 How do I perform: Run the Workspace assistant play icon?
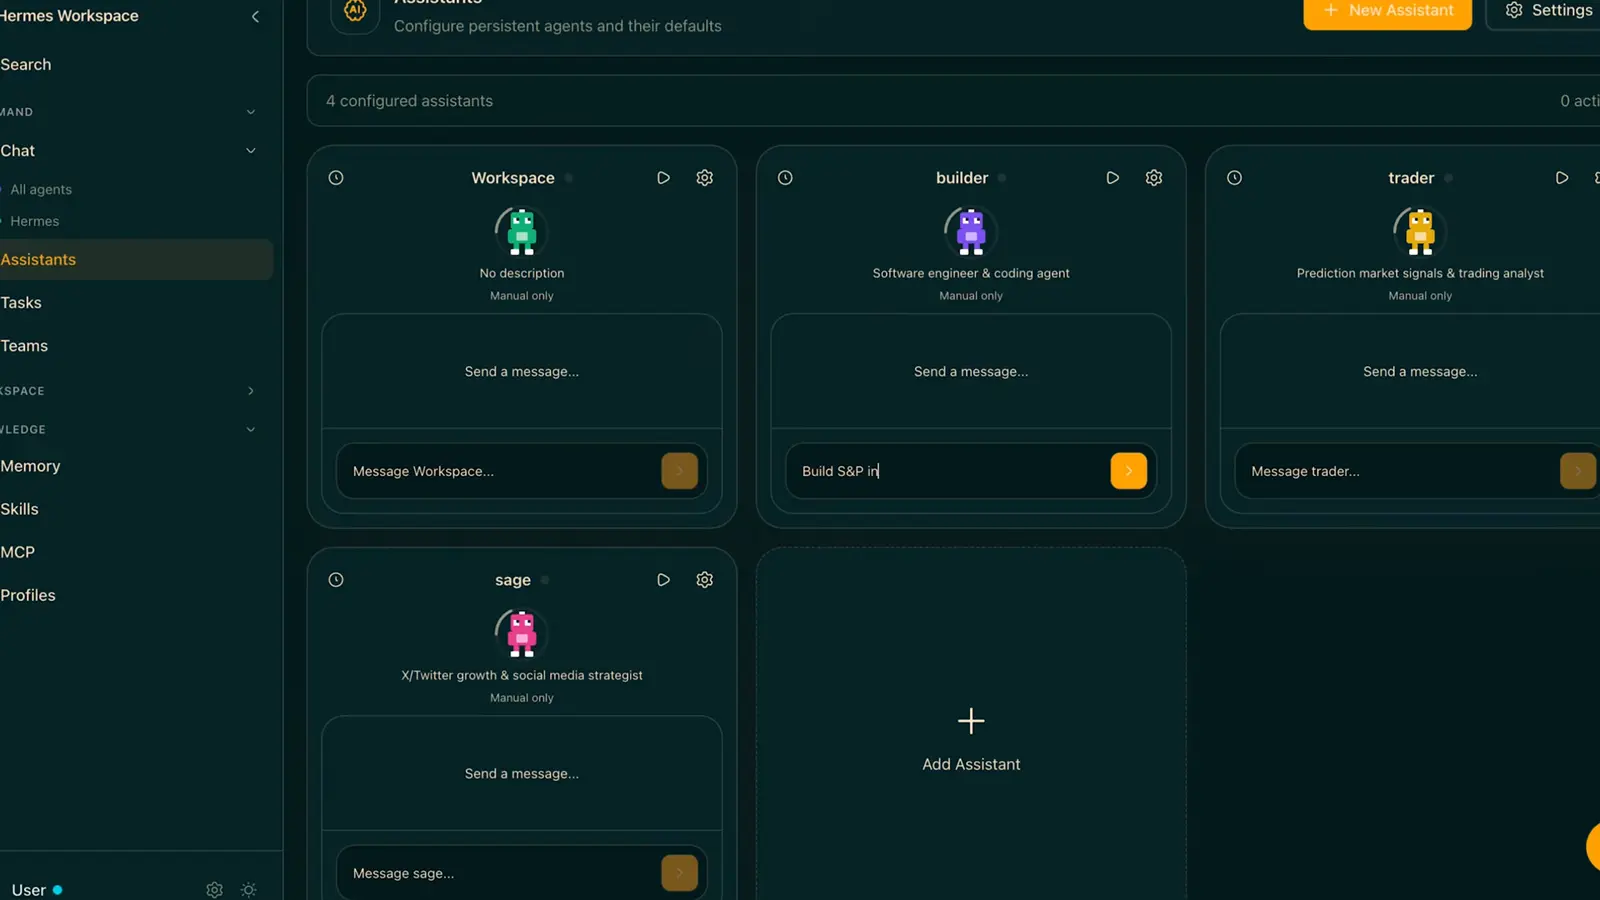point(663,178)
